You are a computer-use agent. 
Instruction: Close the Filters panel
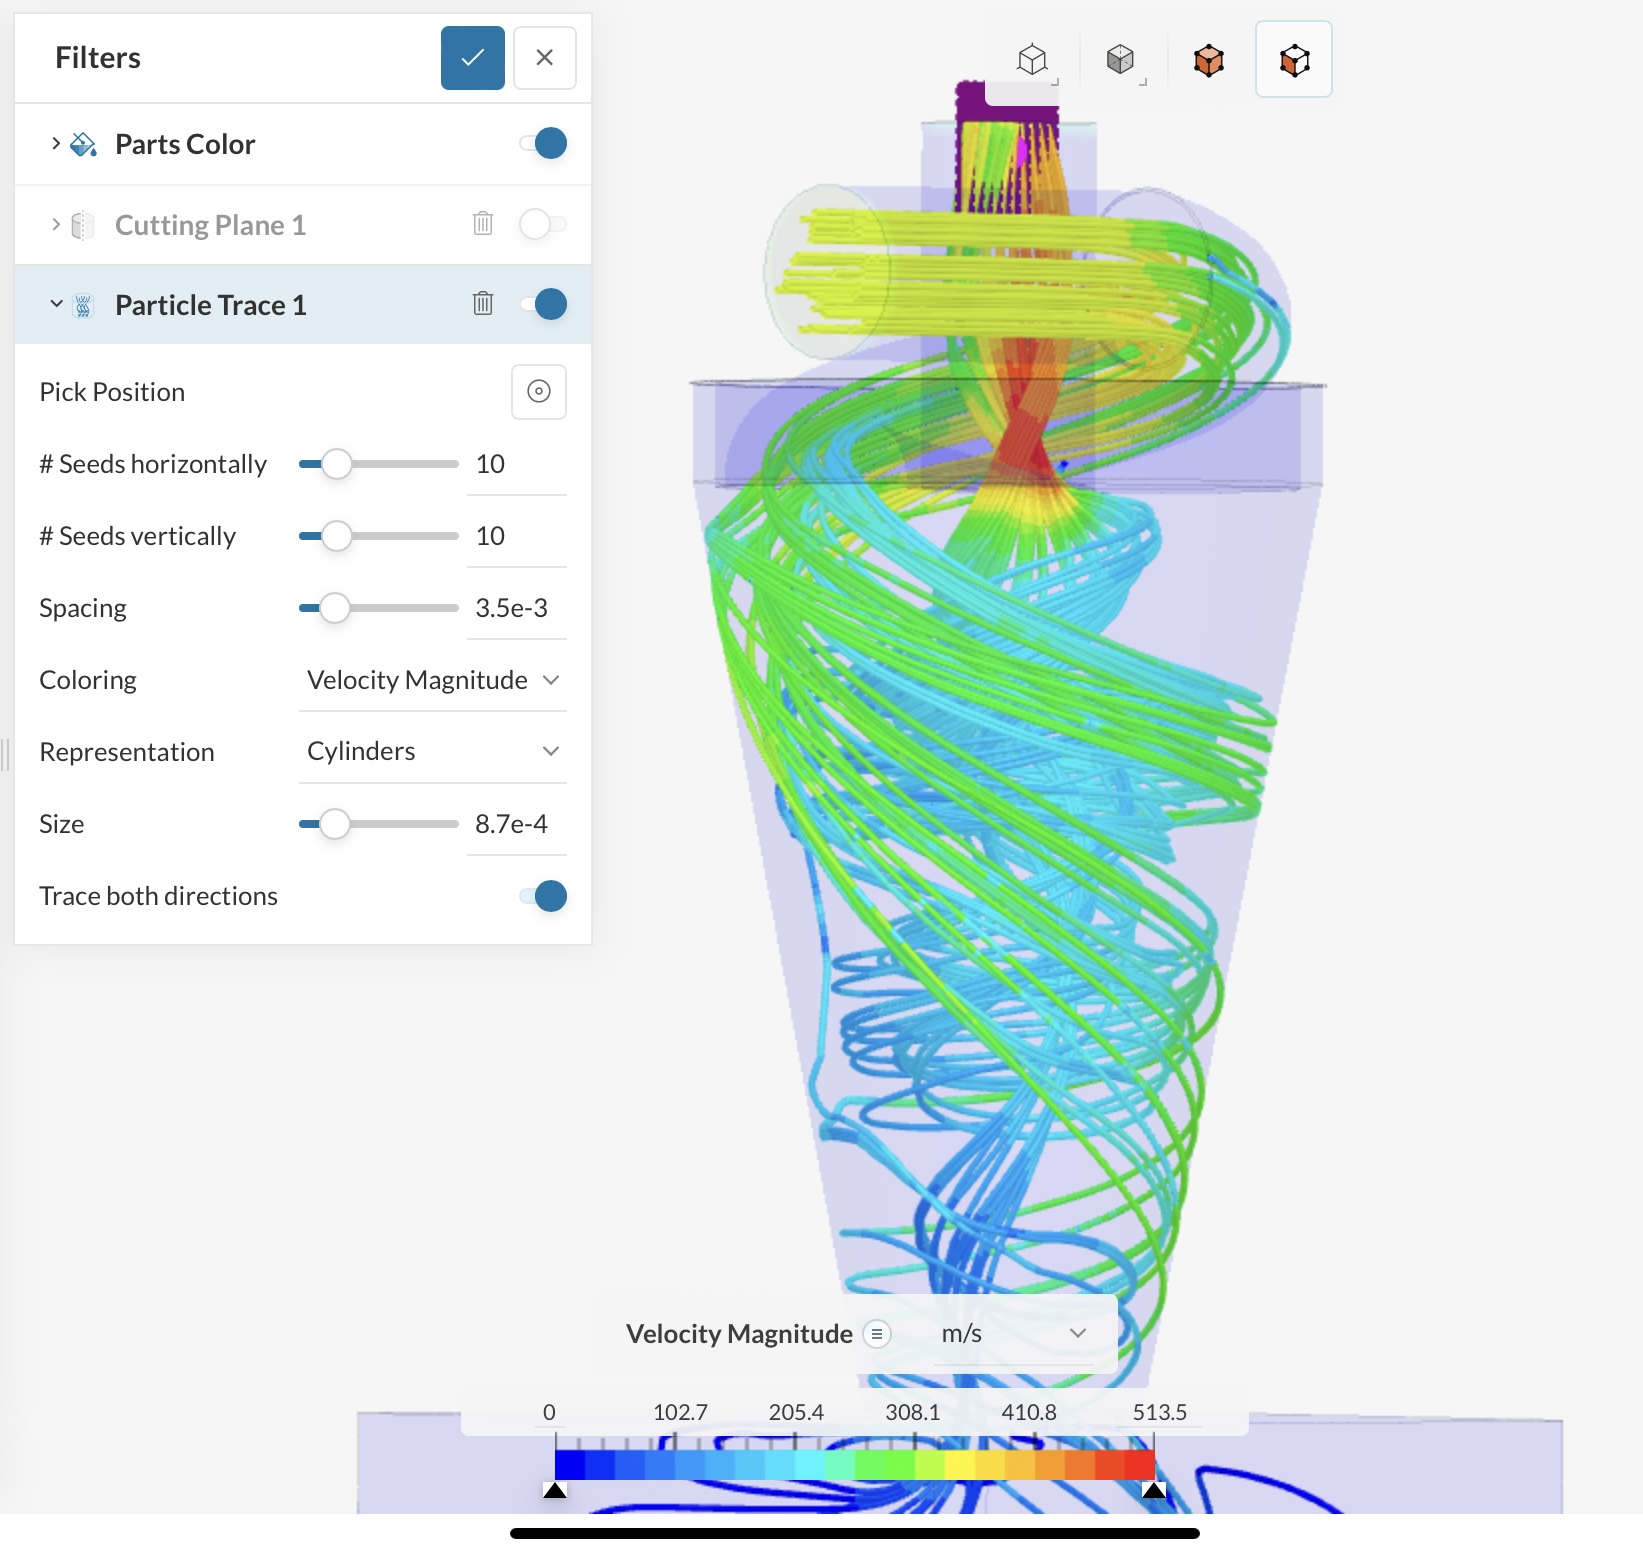click(x=545, y=58)
